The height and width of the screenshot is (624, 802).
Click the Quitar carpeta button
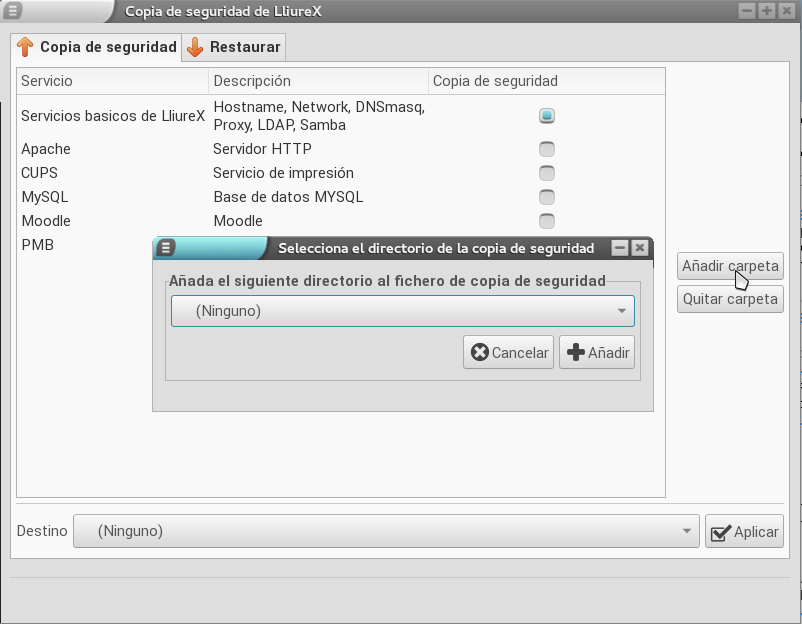[x=730, y=299]
